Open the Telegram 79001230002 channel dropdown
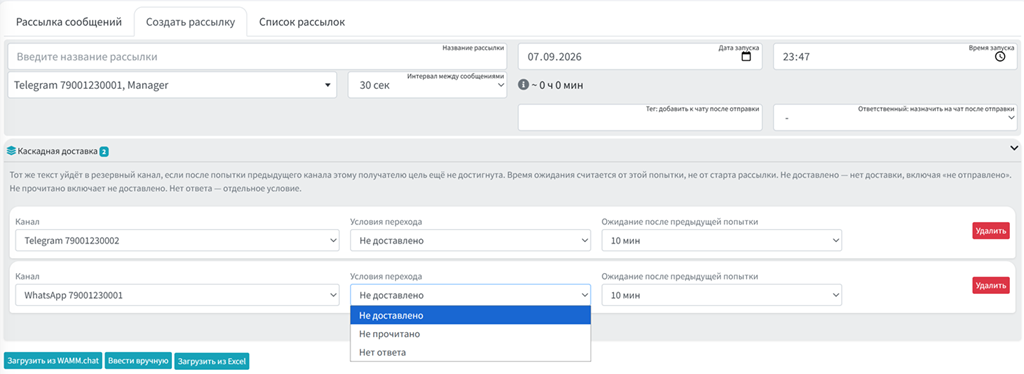1024x374 pixels. point(177,241)
